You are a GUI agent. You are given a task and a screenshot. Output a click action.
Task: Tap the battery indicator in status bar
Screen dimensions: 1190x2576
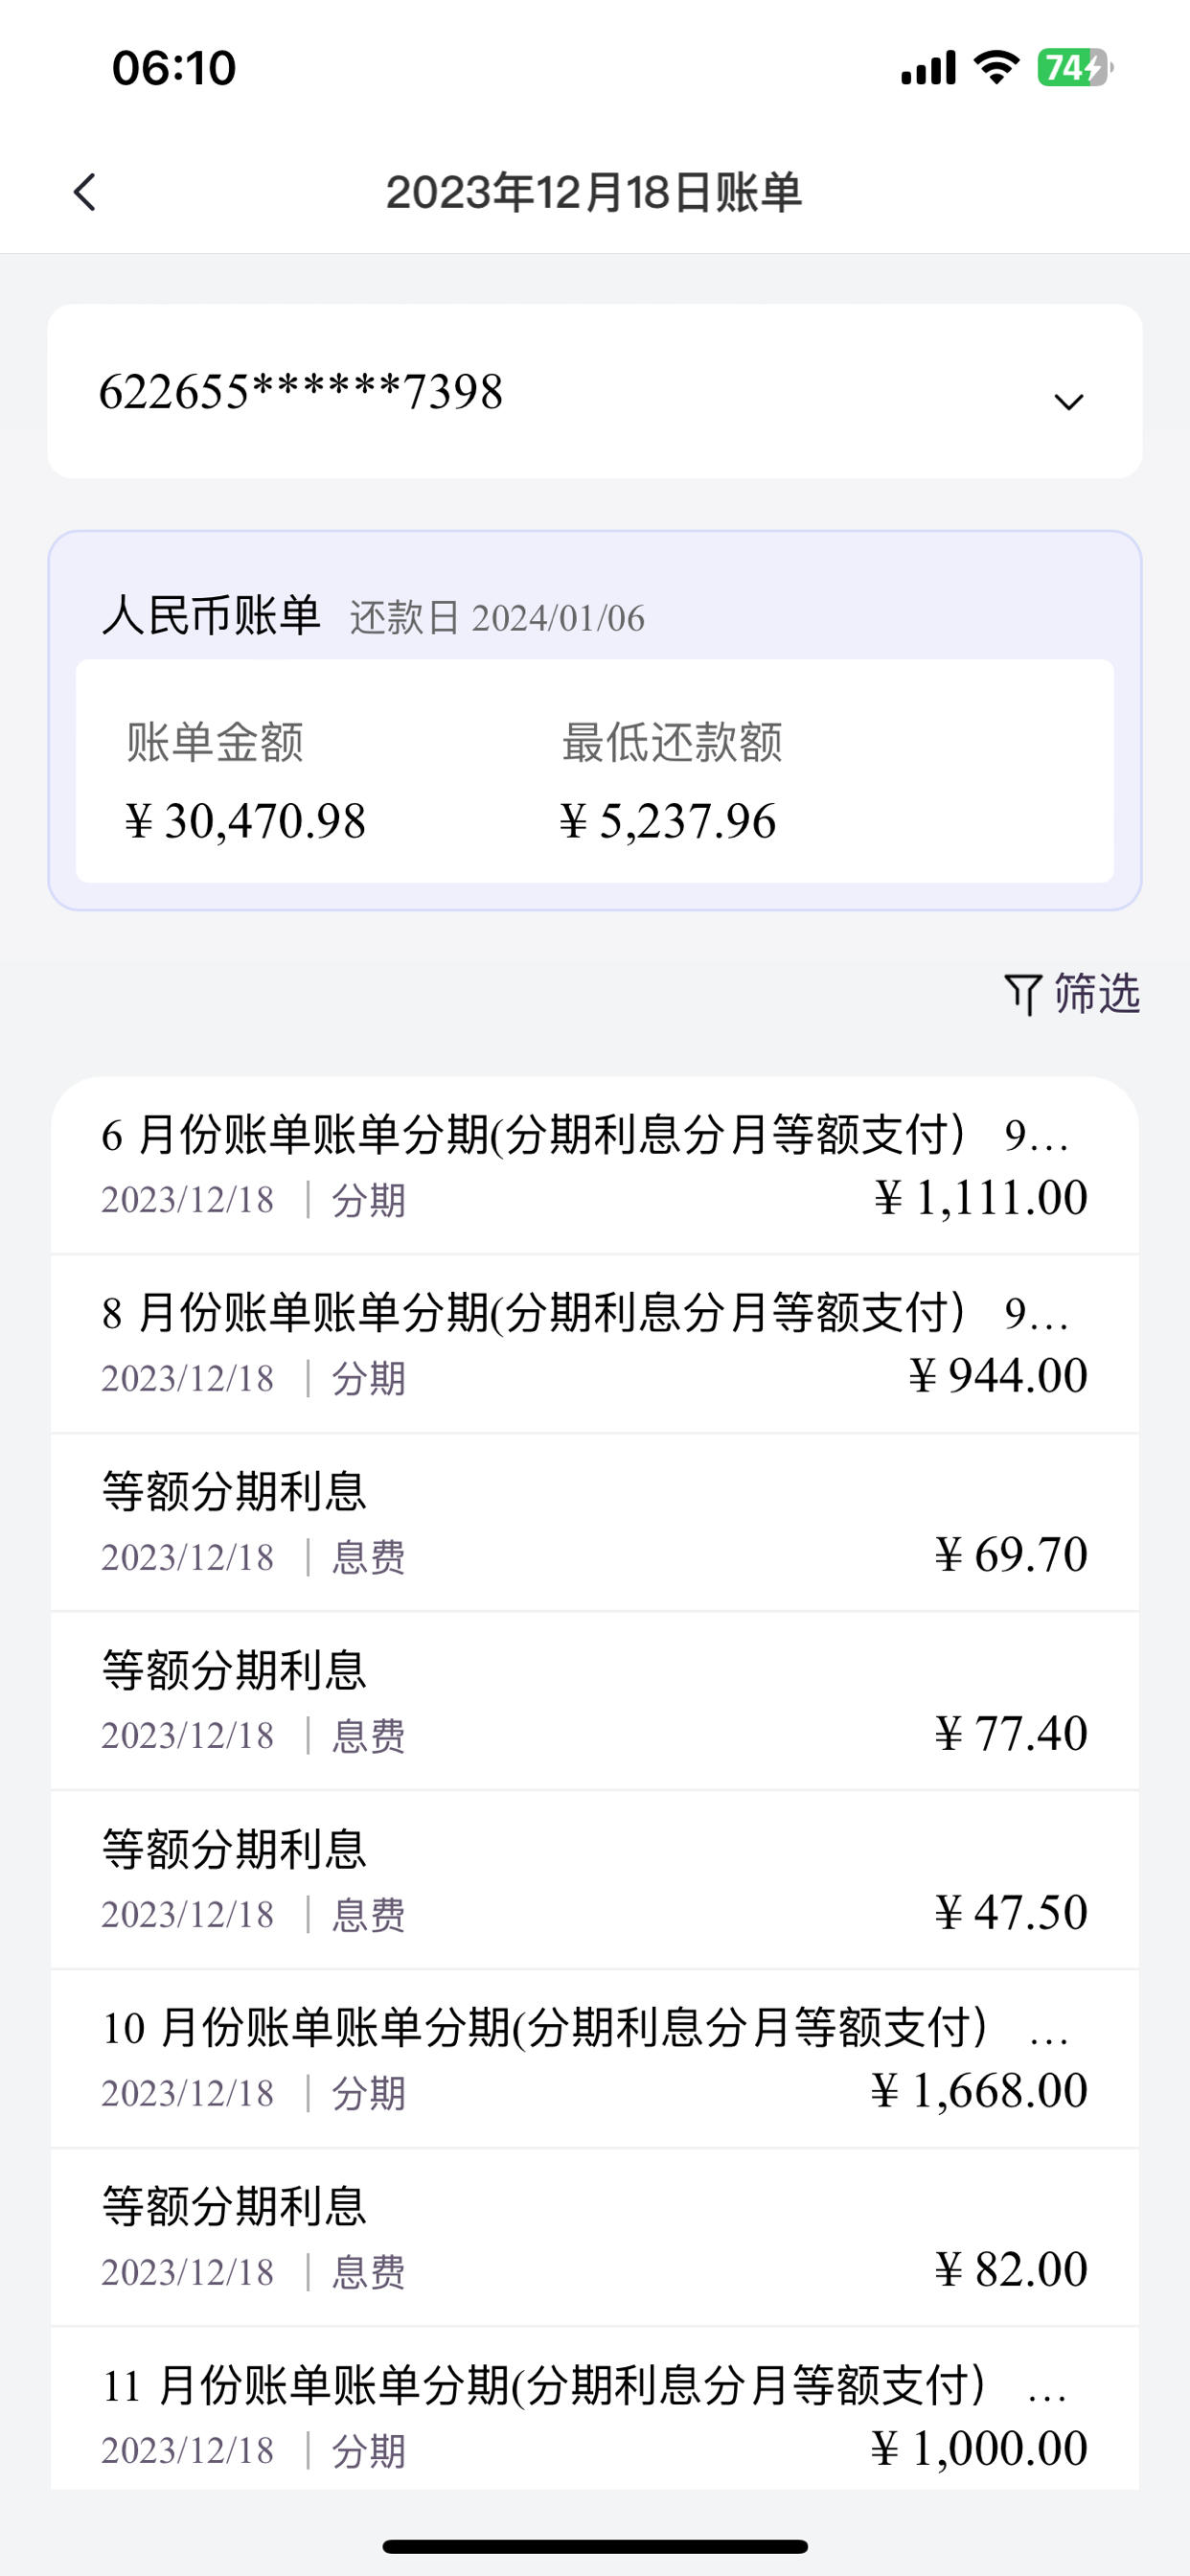1075,68
